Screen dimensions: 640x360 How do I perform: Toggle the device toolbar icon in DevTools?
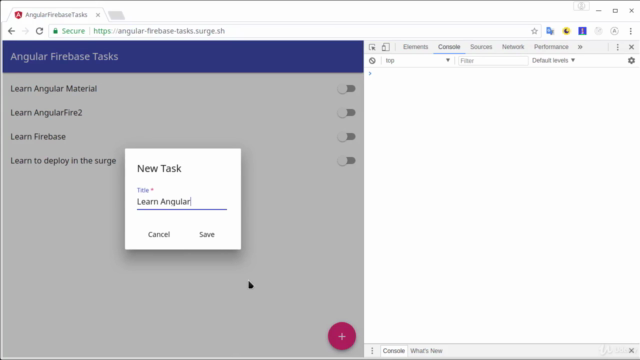point(386,47)
